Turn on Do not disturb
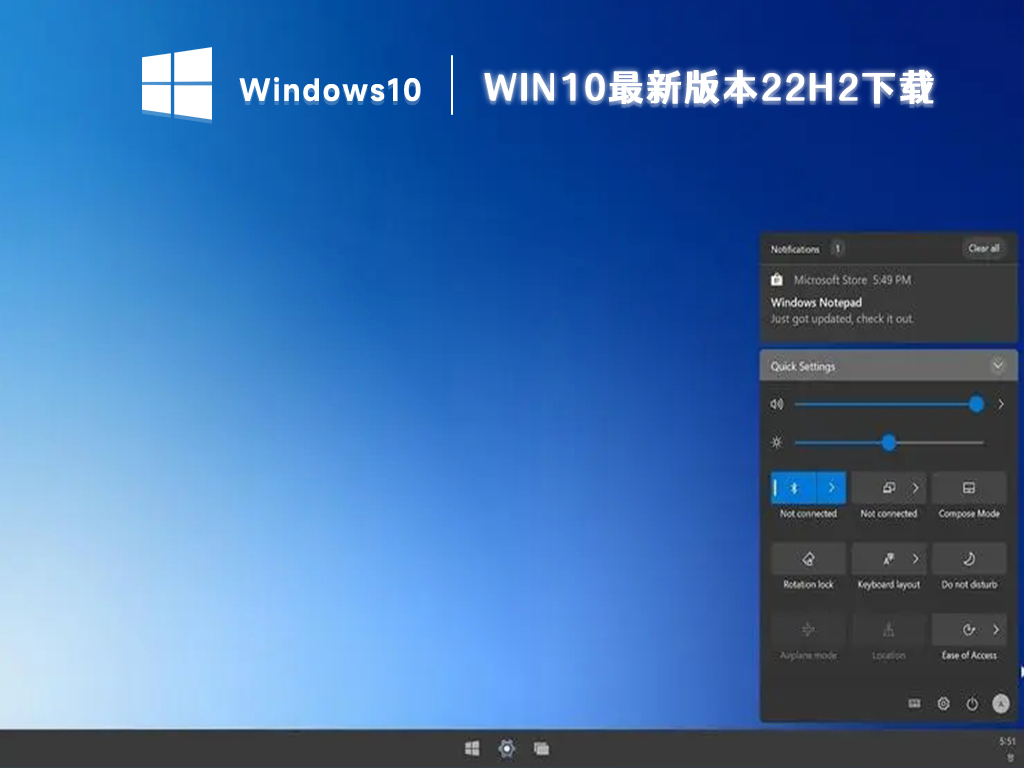The image size is (1024, 768). (968, 559)
